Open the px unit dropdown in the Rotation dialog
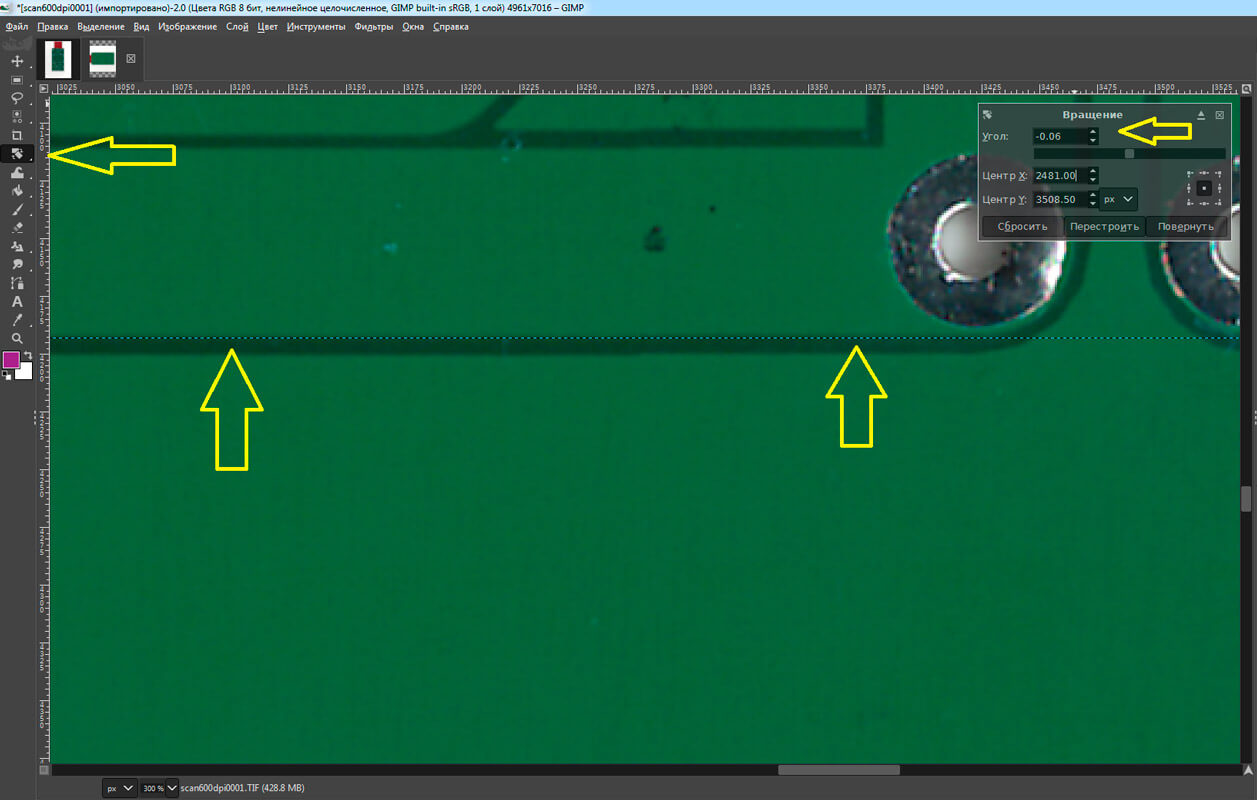1257x800 pixels. point(1119,199)
